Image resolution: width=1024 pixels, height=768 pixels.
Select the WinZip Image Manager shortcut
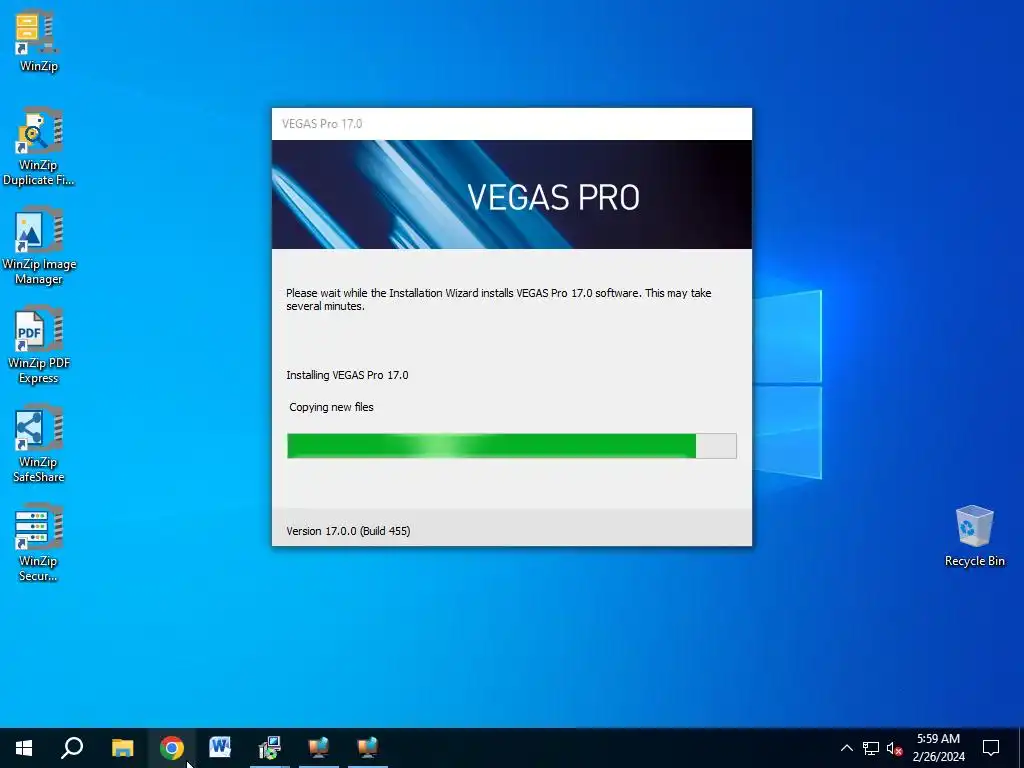(39, 246)
